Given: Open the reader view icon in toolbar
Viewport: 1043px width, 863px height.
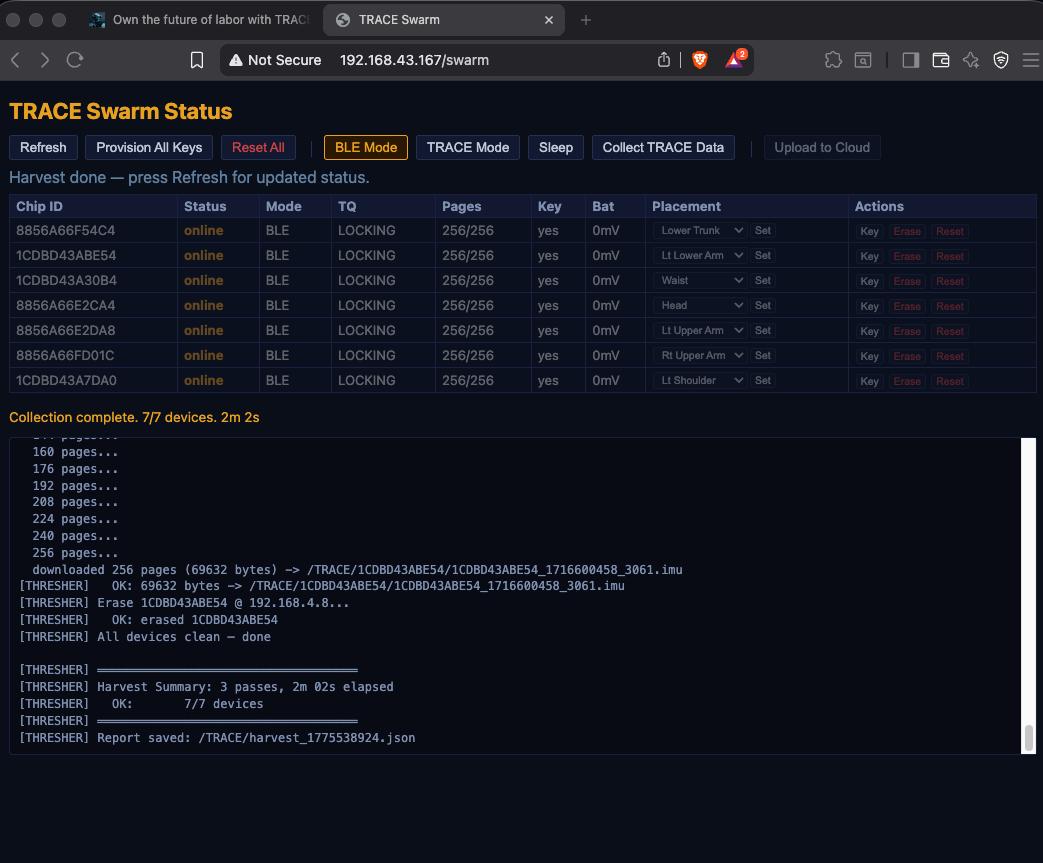Looking at the screenshot, I should tap(863, 61).
